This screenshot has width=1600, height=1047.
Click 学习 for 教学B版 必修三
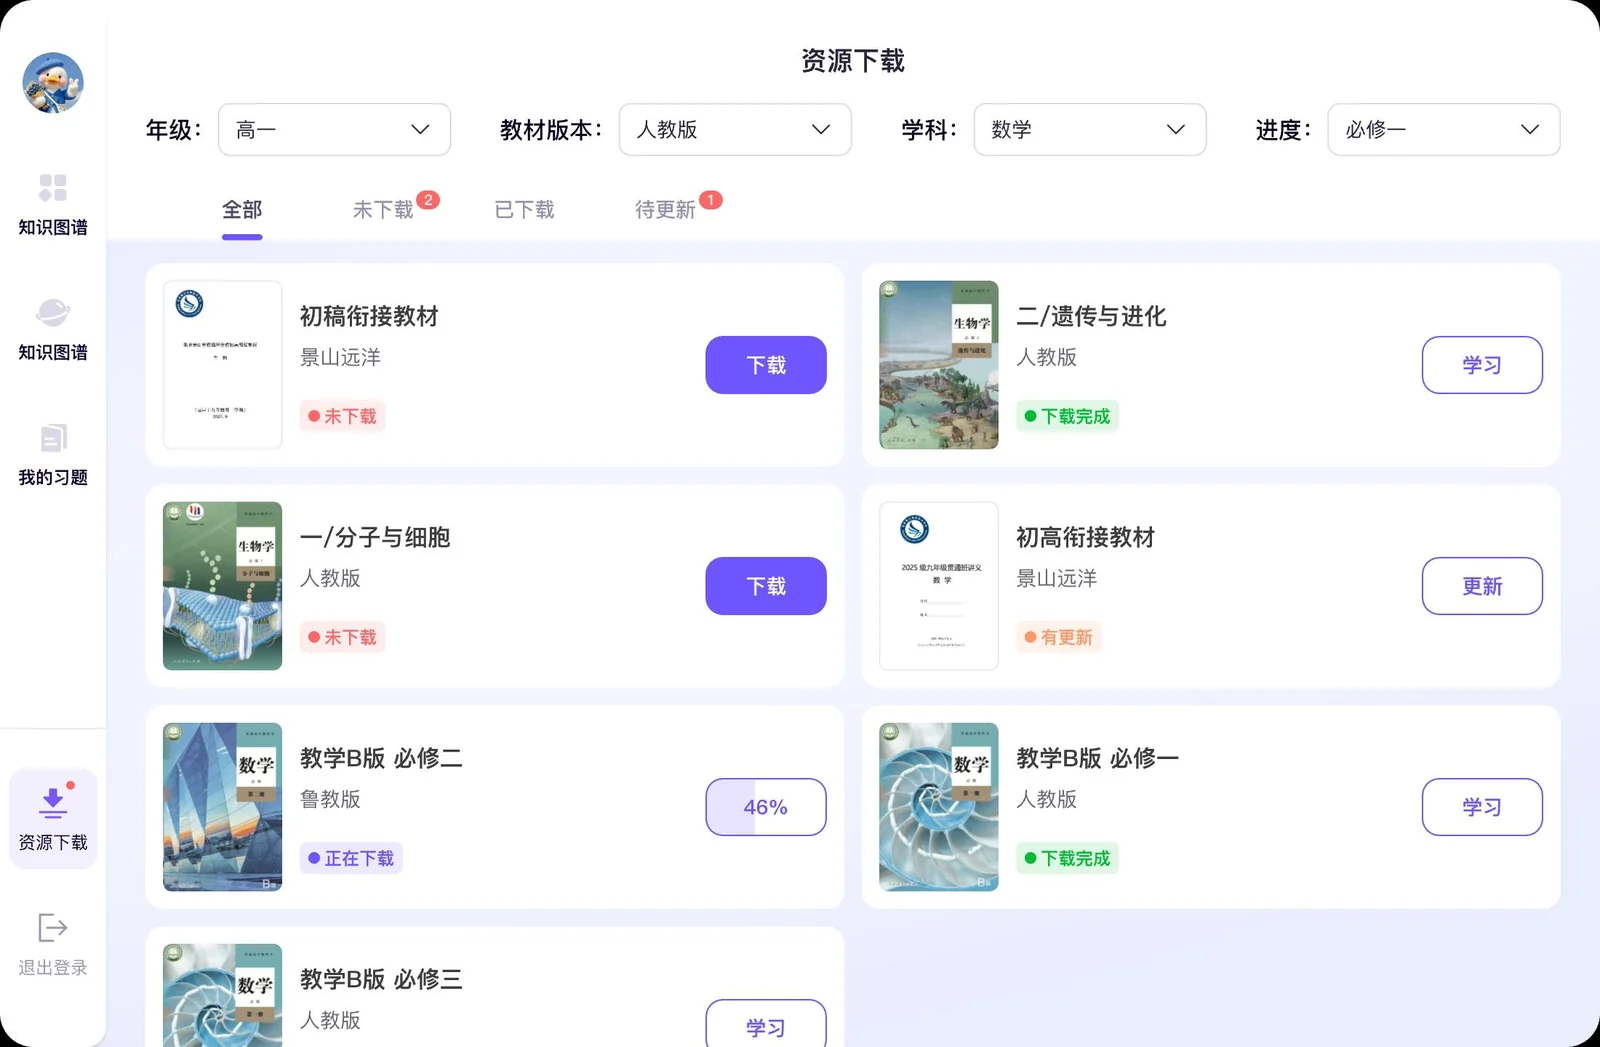point(766,1024)
